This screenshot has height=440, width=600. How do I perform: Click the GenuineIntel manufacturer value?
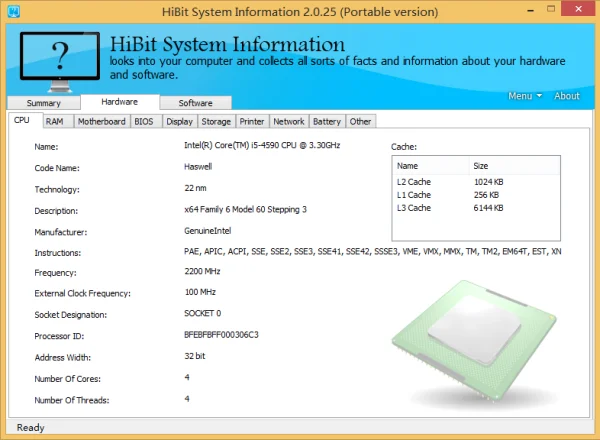click(207, 231)
